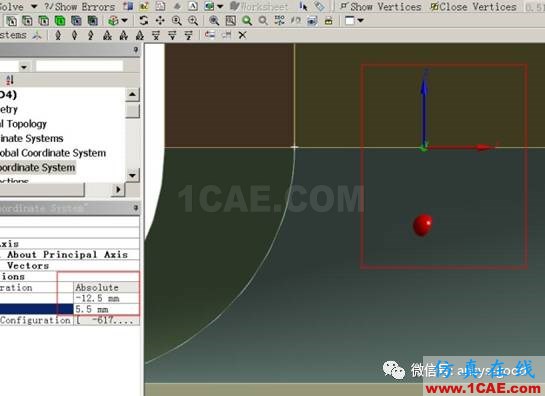Open the Outline filter dropdown

tap(24, 66)
